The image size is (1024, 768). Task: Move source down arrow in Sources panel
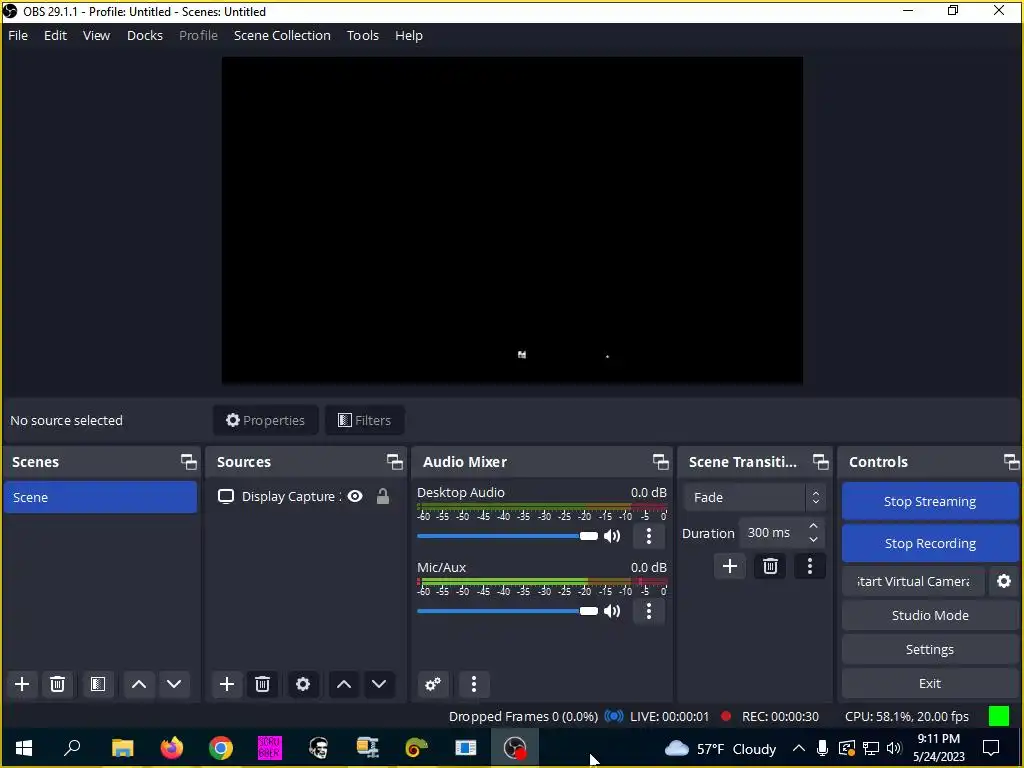click(x=379, y=684)
